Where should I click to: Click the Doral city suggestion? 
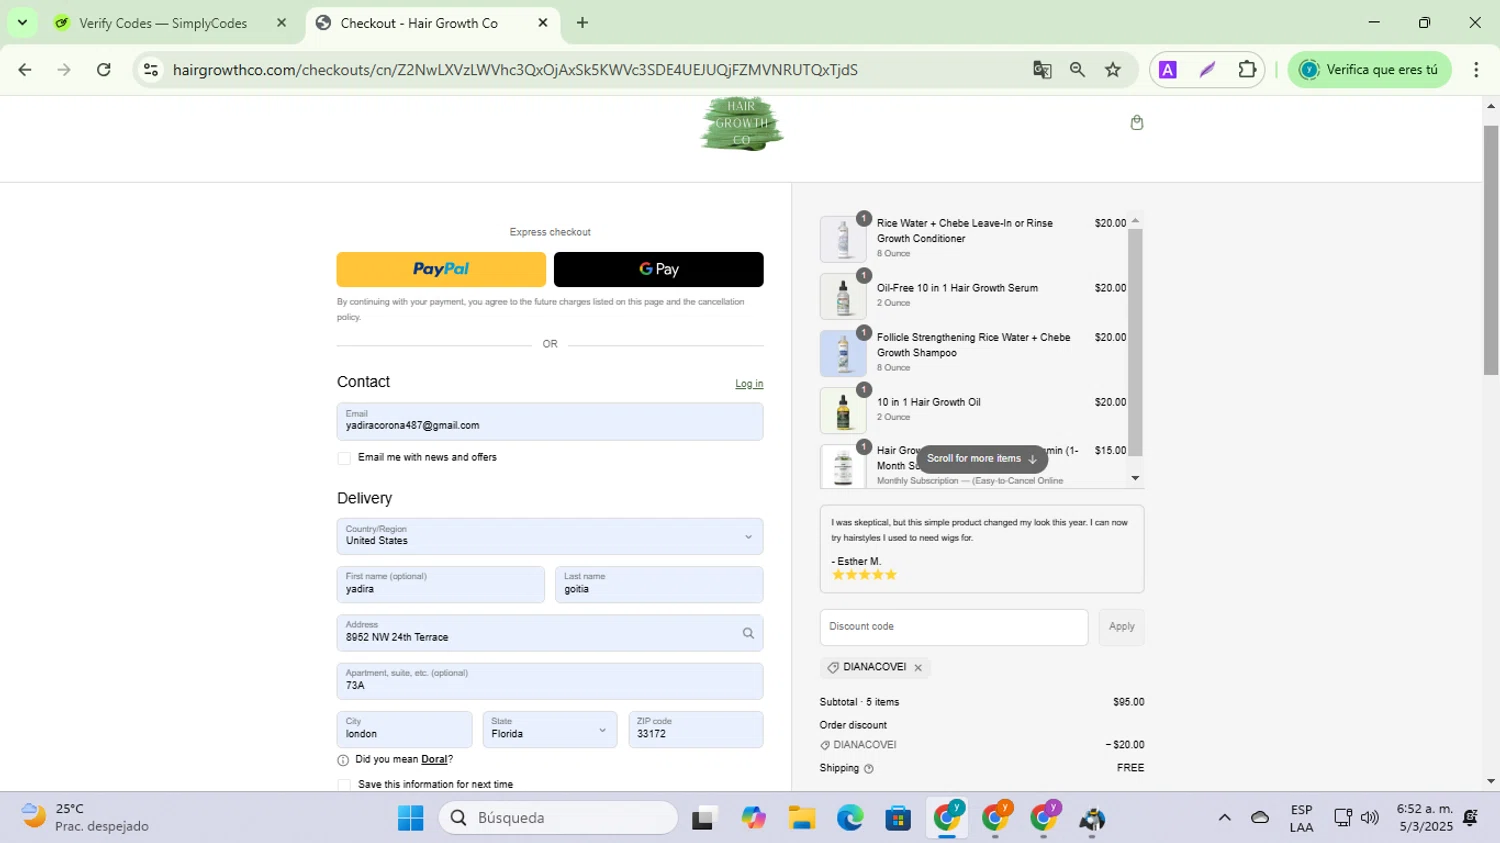(x=434, y=760)
